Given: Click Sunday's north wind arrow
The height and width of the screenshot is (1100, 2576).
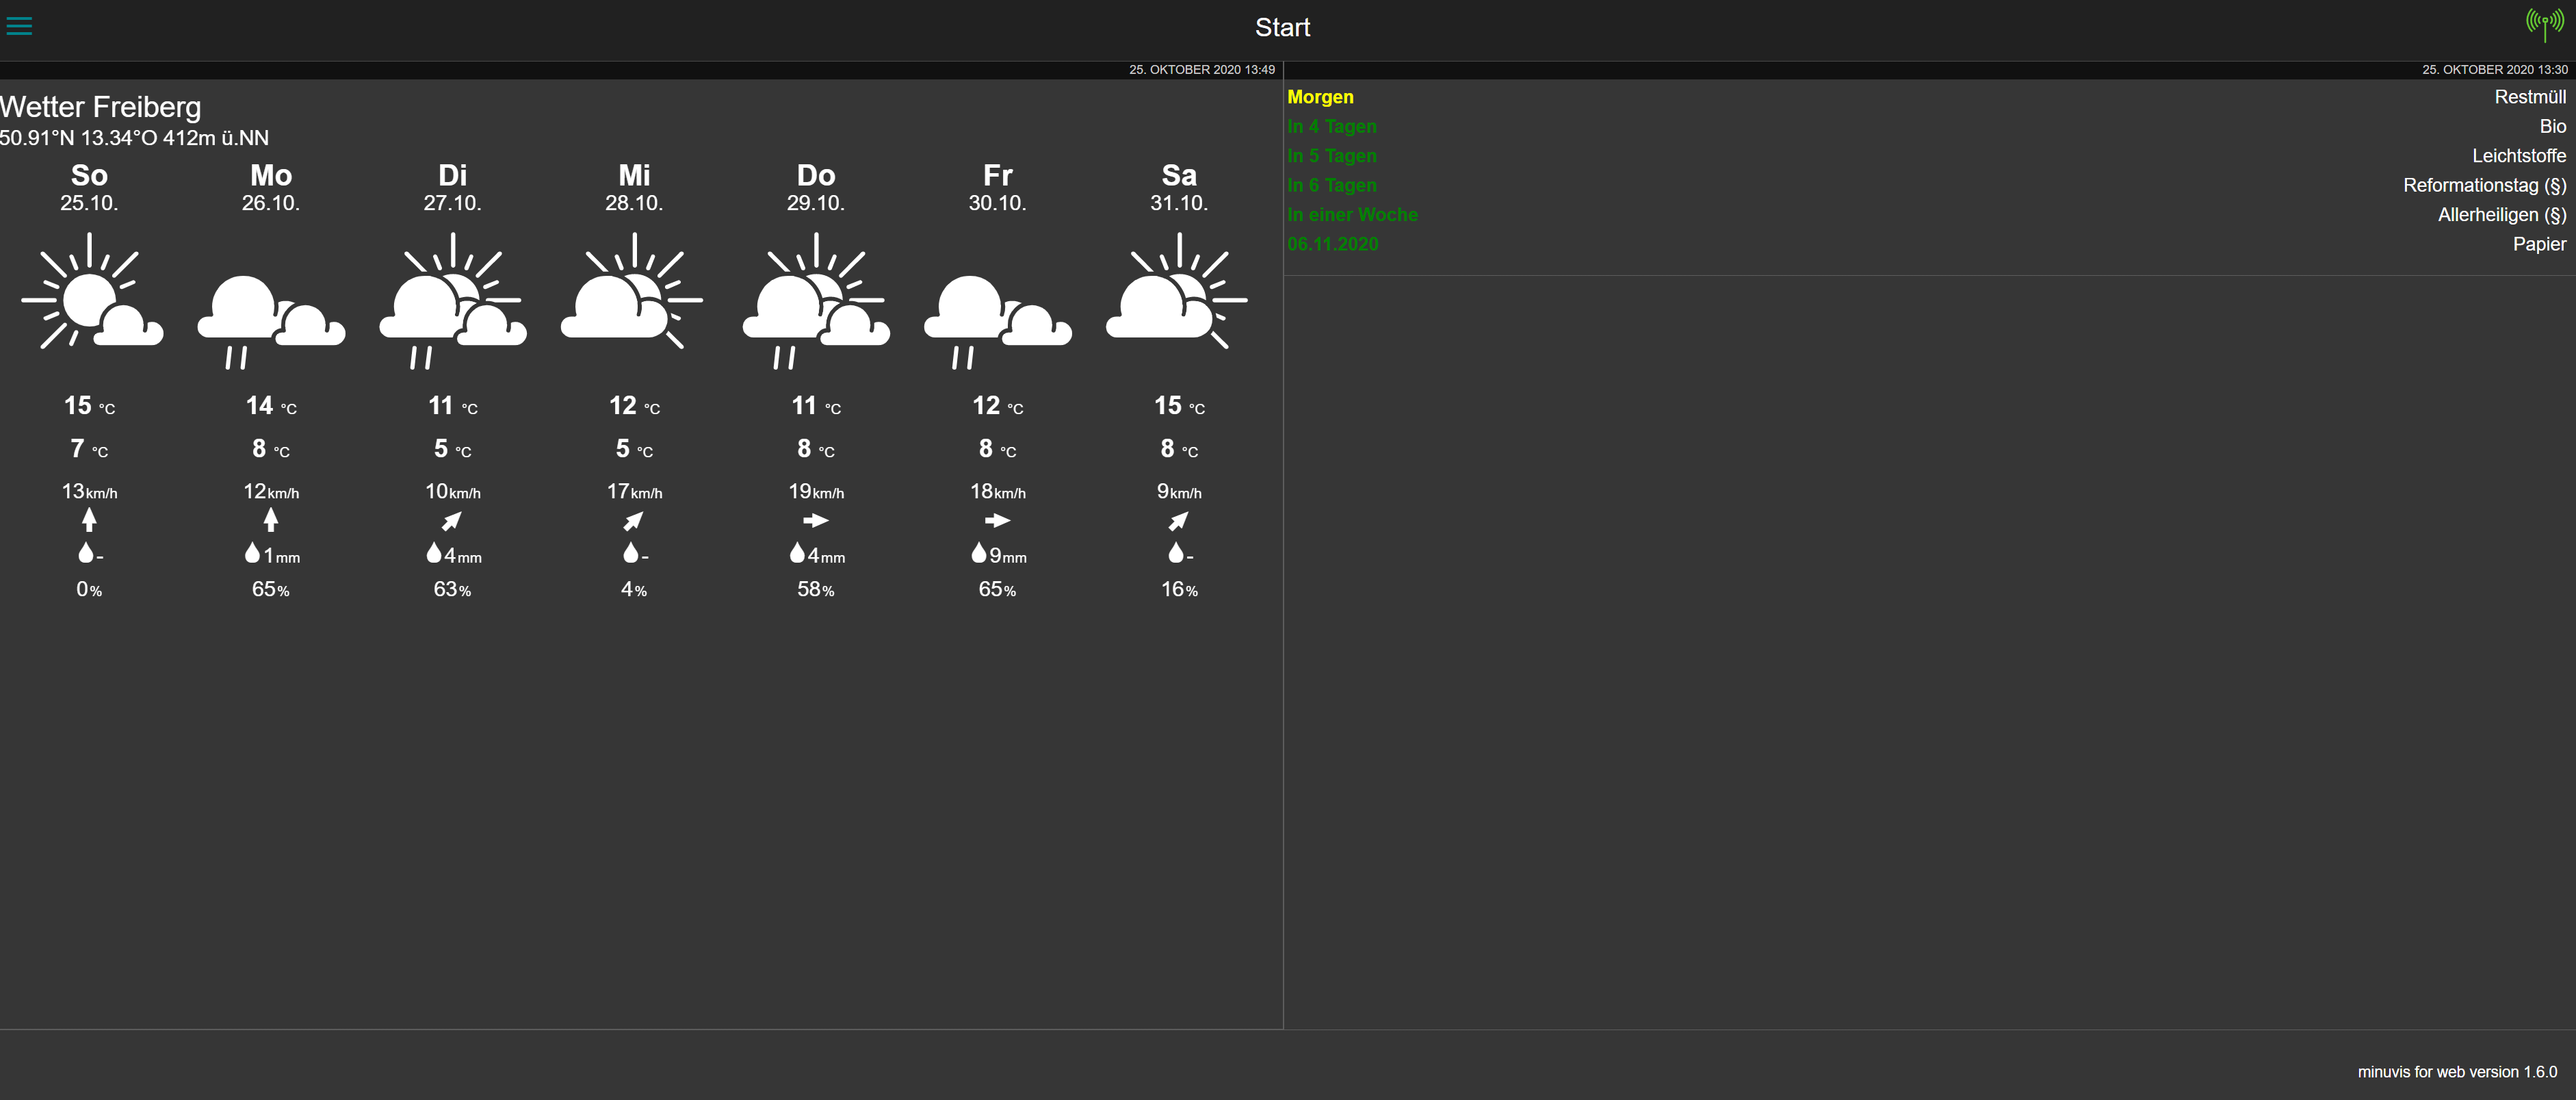Looking at the screenshot, I should tap(90, 520).
